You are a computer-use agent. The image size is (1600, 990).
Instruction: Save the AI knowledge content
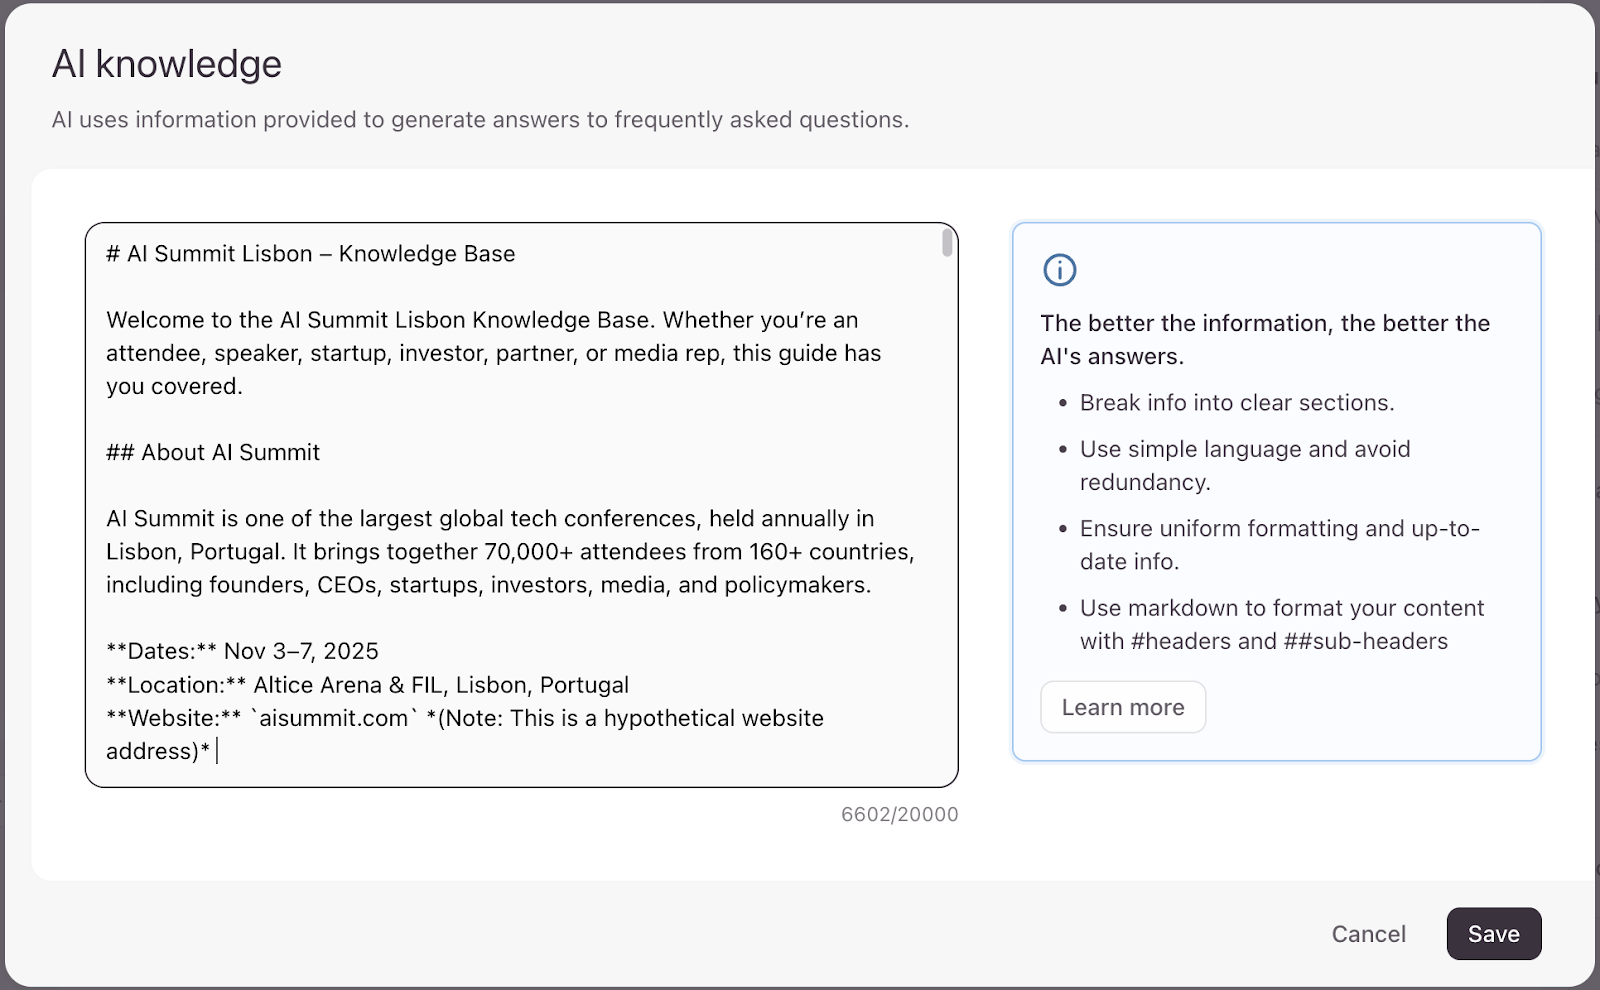1493,933
